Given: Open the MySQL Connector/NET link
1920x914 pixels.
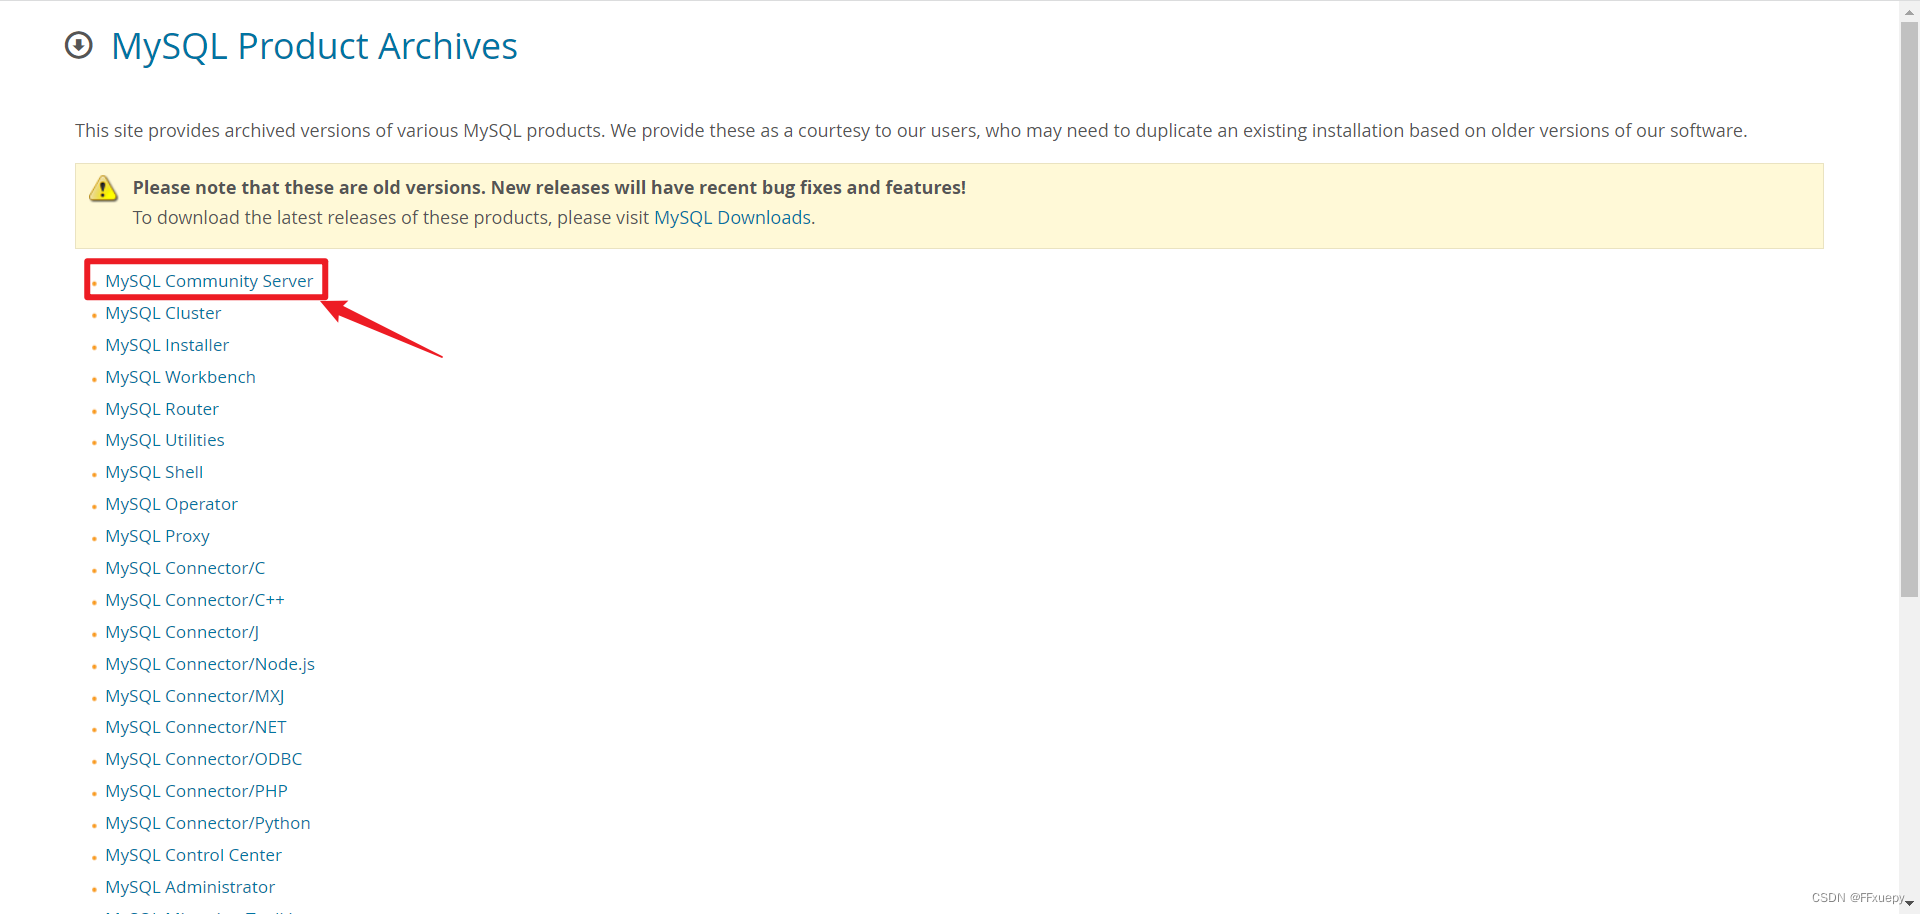Looking at the screenshot, I should tap(196, 727).
